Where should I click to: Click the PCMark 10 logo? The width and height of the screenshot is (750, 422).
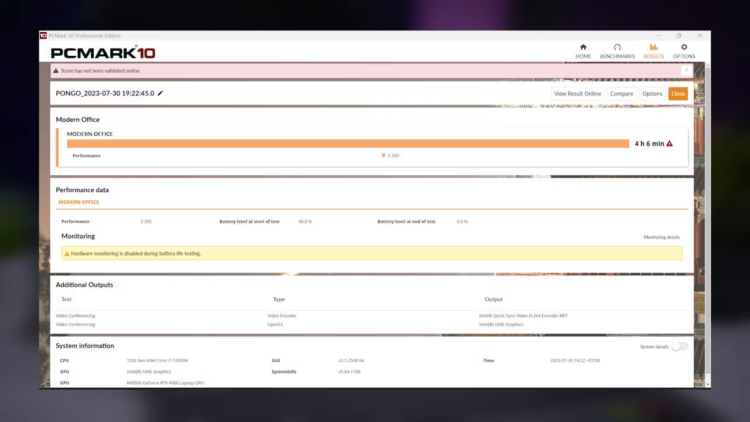click(x=103, y=52)
